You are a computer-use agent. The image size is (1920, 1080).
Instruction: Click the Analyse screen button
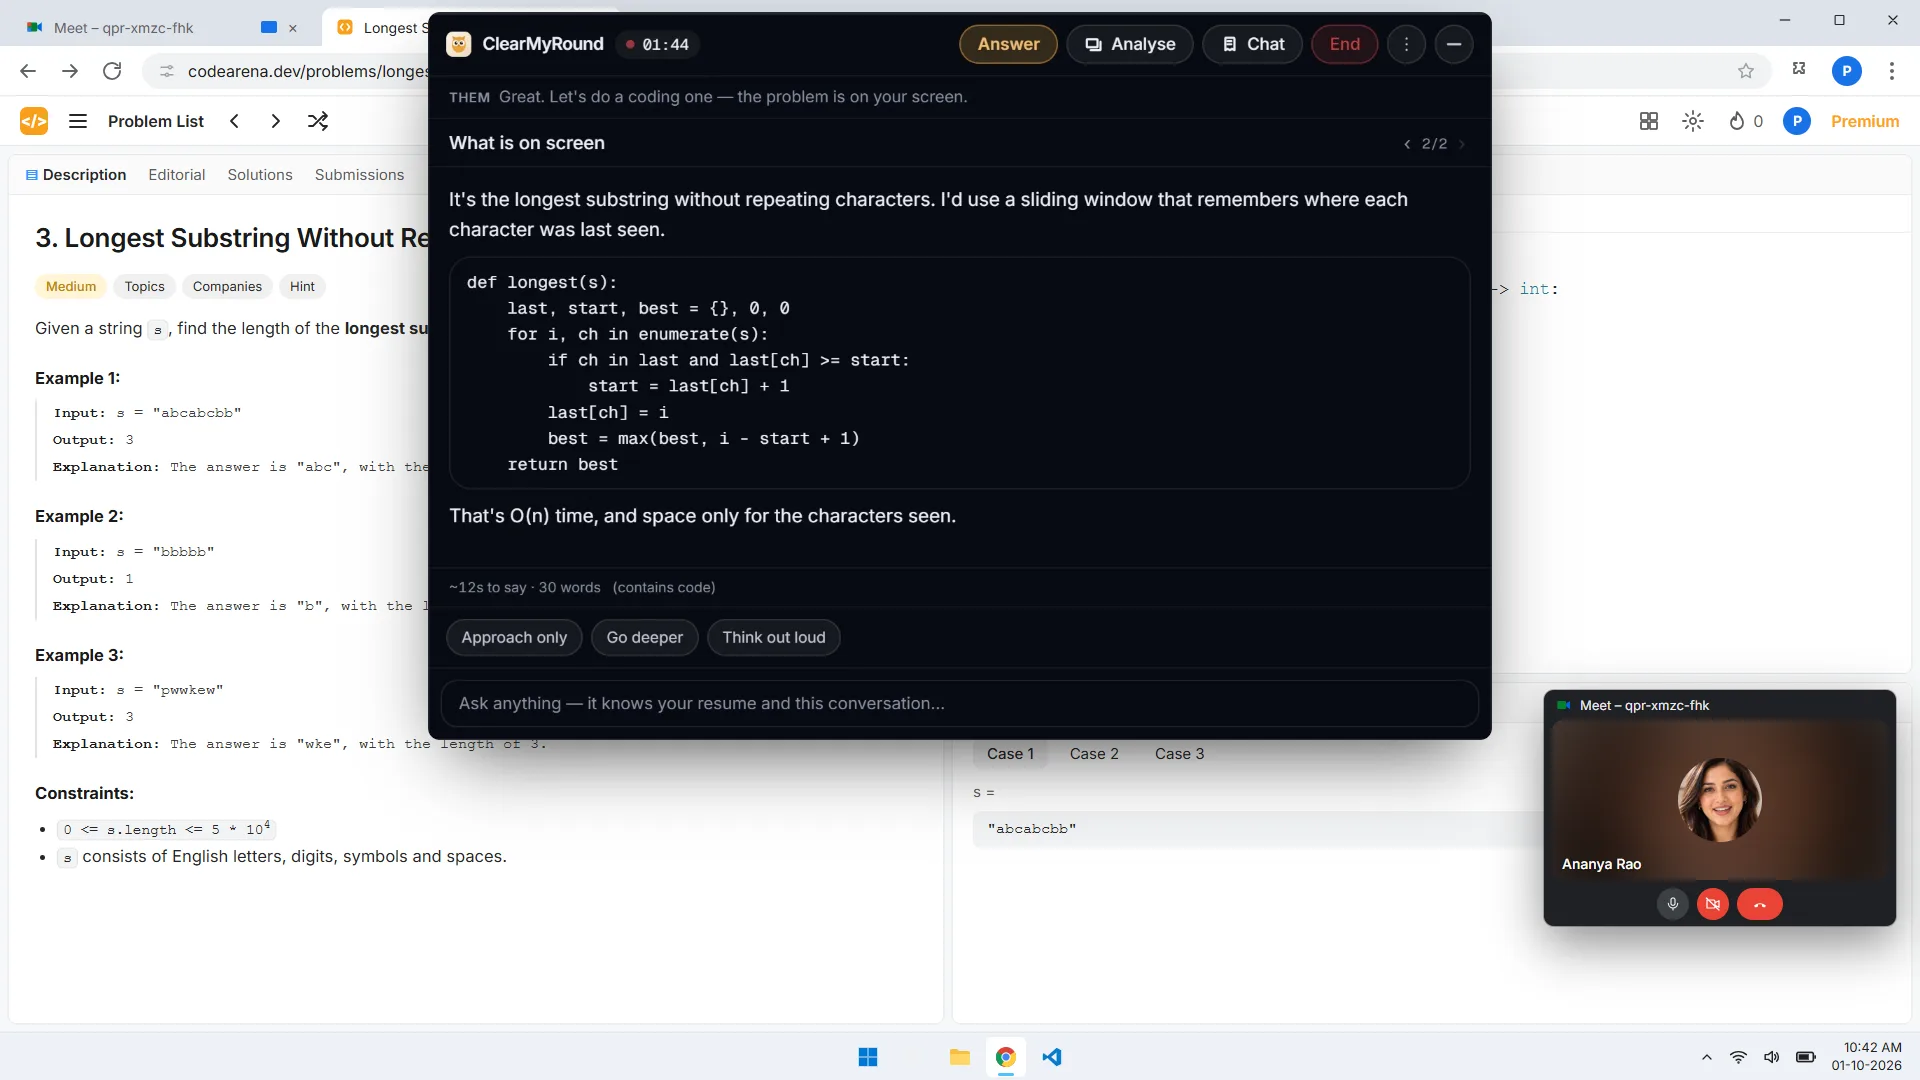click(x=1130, y=44)
